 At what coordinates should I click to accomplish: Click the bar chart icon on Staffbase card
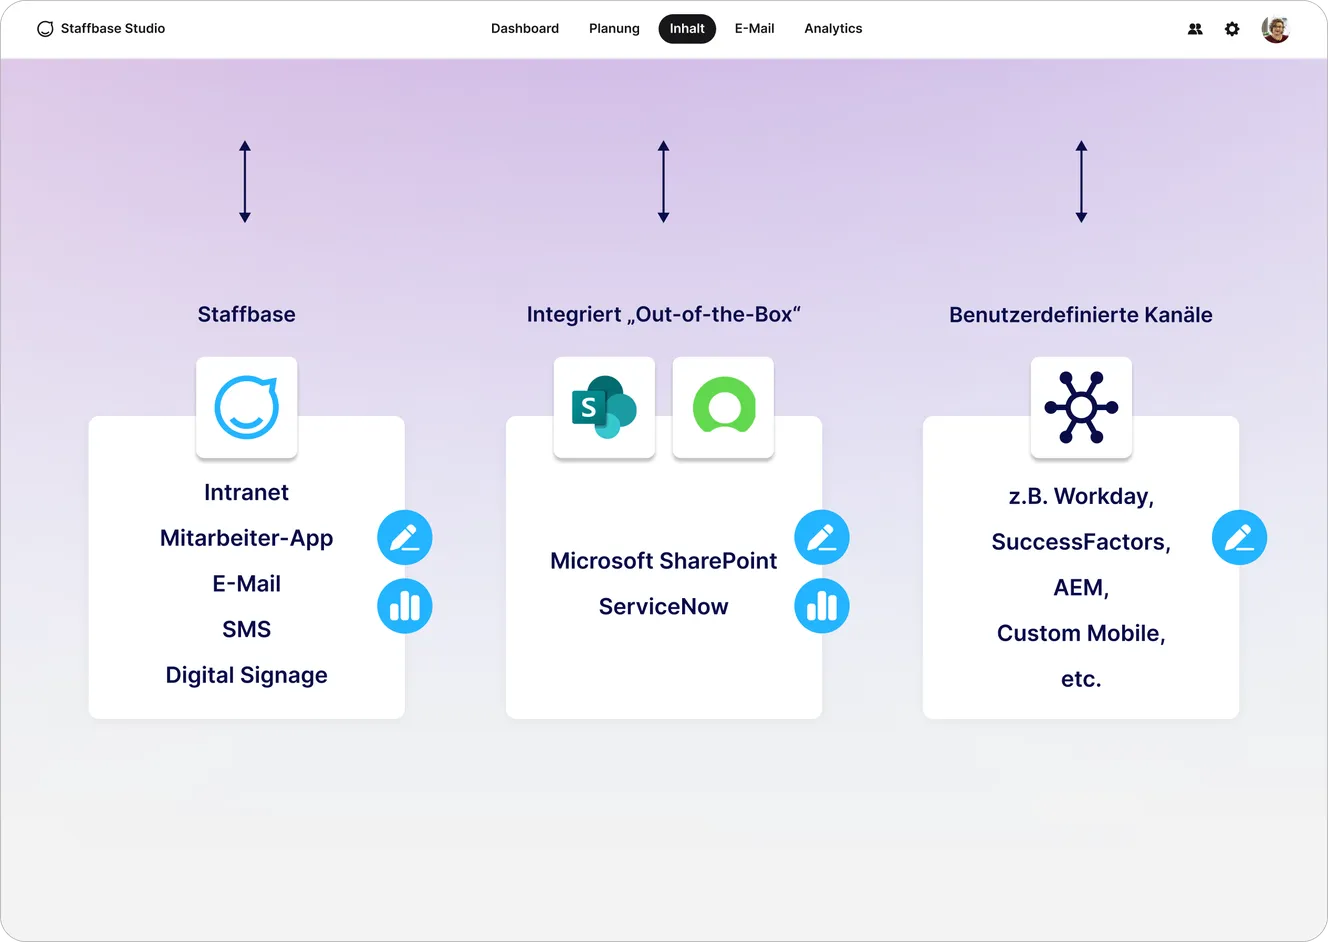tap(405, 606)
